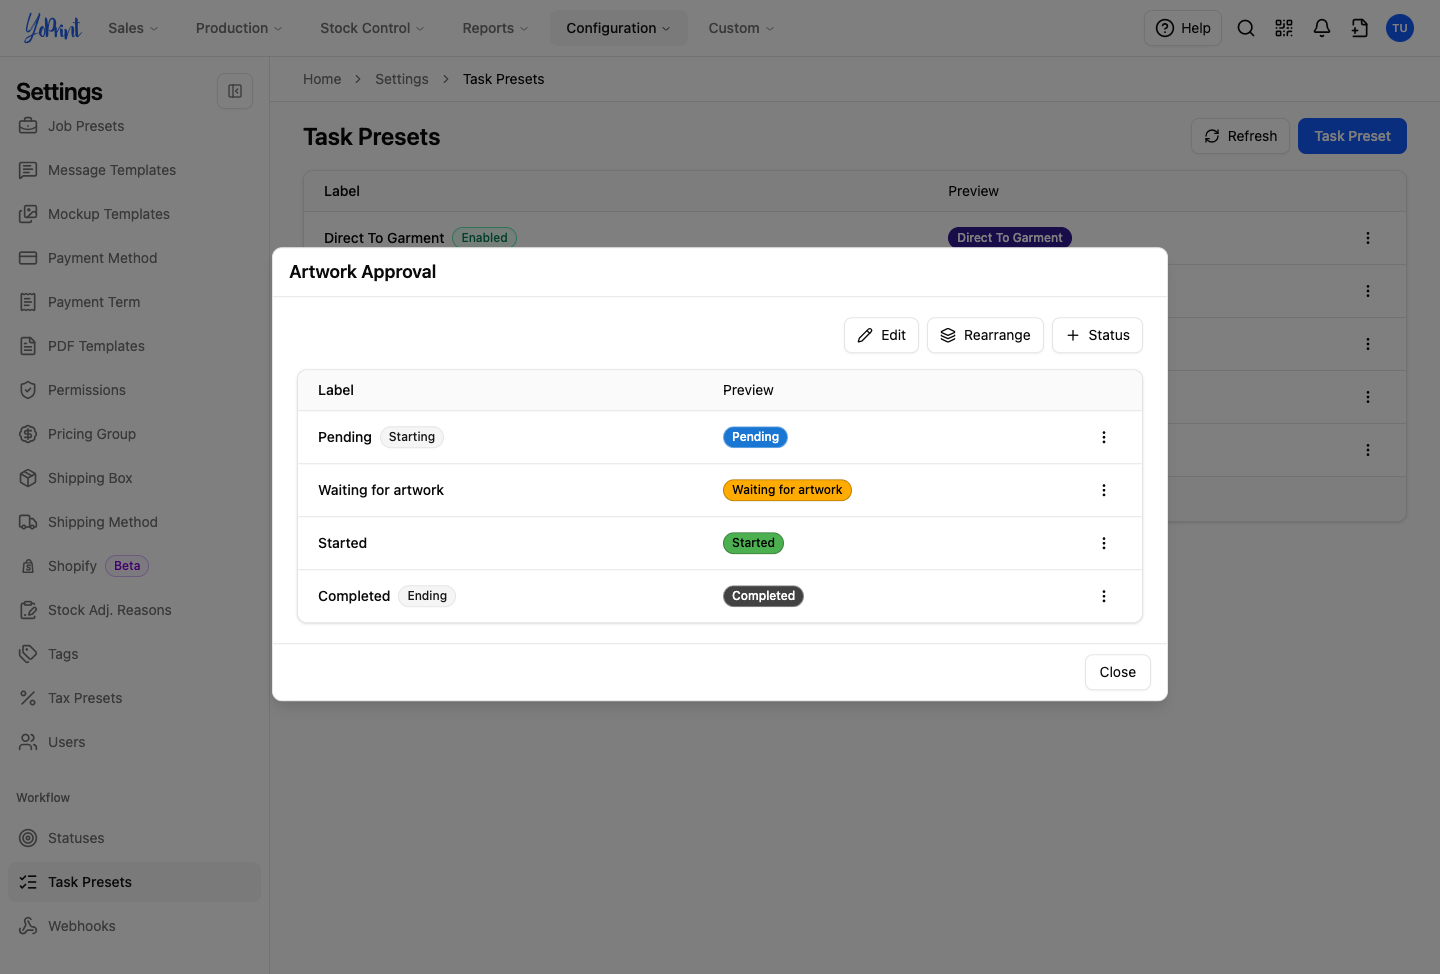The height and width of the screenshot is (974, 1440).
Task: Add a new Status
Action: [x=1097, y=335]
